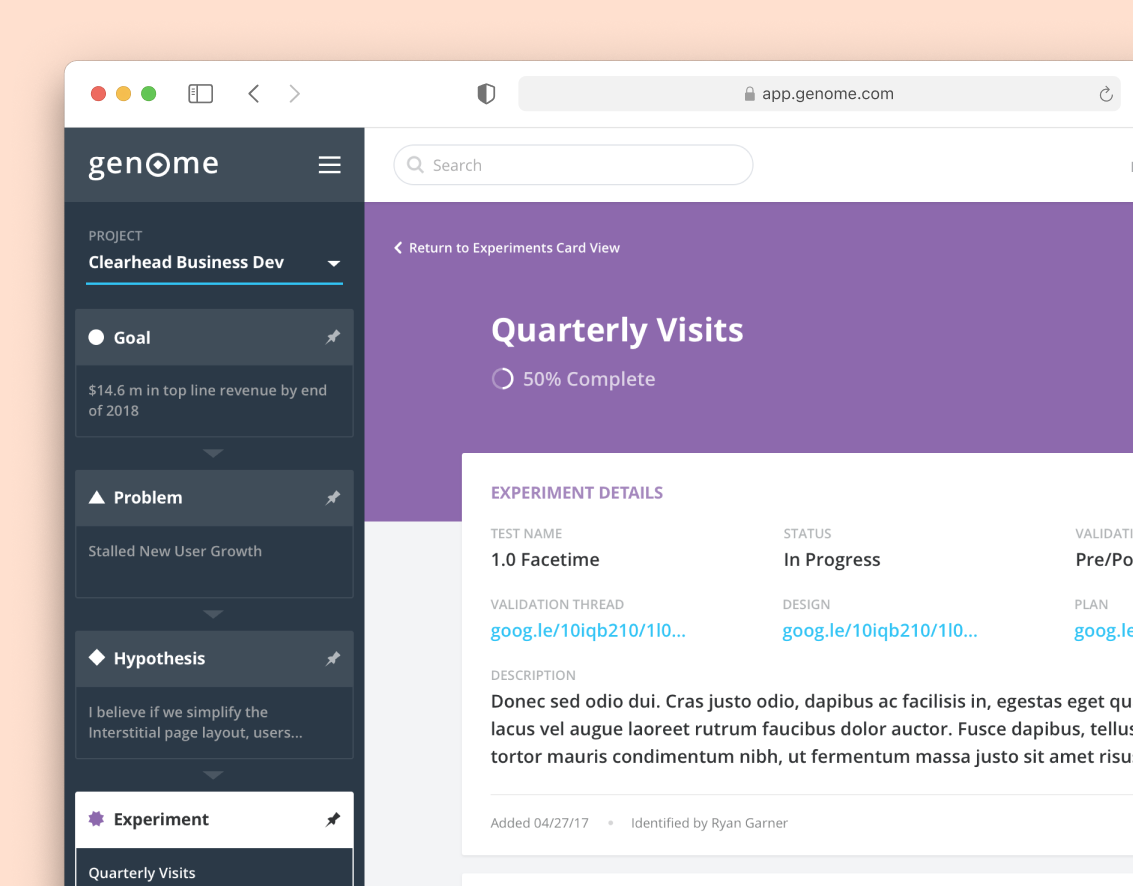Click in the Search field
The height and width of the screenshot is (886, 1133).
tap(573, 165)
